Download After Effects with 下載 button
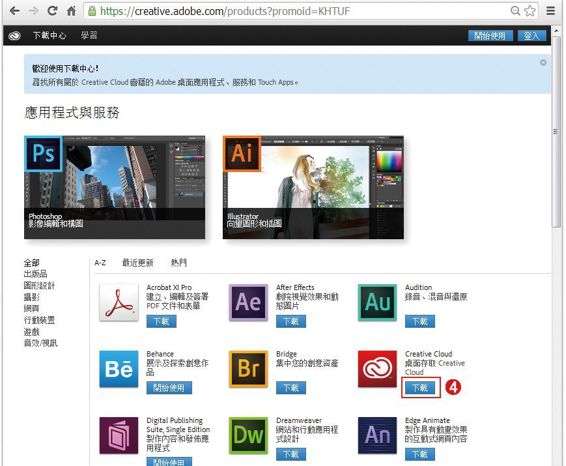Image resolution: width=566 pixels, height=466 pixels. click(291, 321)
